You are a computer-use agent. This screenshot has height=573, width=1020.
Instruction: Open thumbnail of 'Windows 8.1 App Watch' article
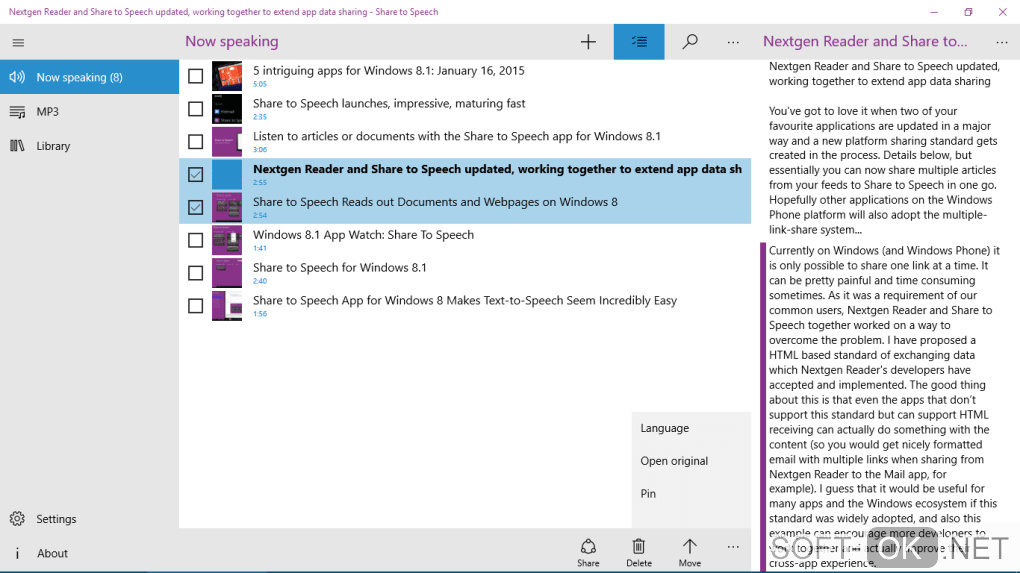[227, 240]
